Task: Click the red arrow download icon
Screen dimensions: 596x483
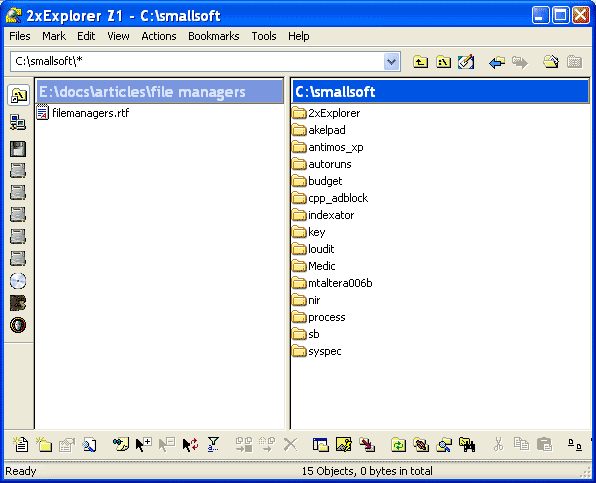Action: [x=367, y=444]
